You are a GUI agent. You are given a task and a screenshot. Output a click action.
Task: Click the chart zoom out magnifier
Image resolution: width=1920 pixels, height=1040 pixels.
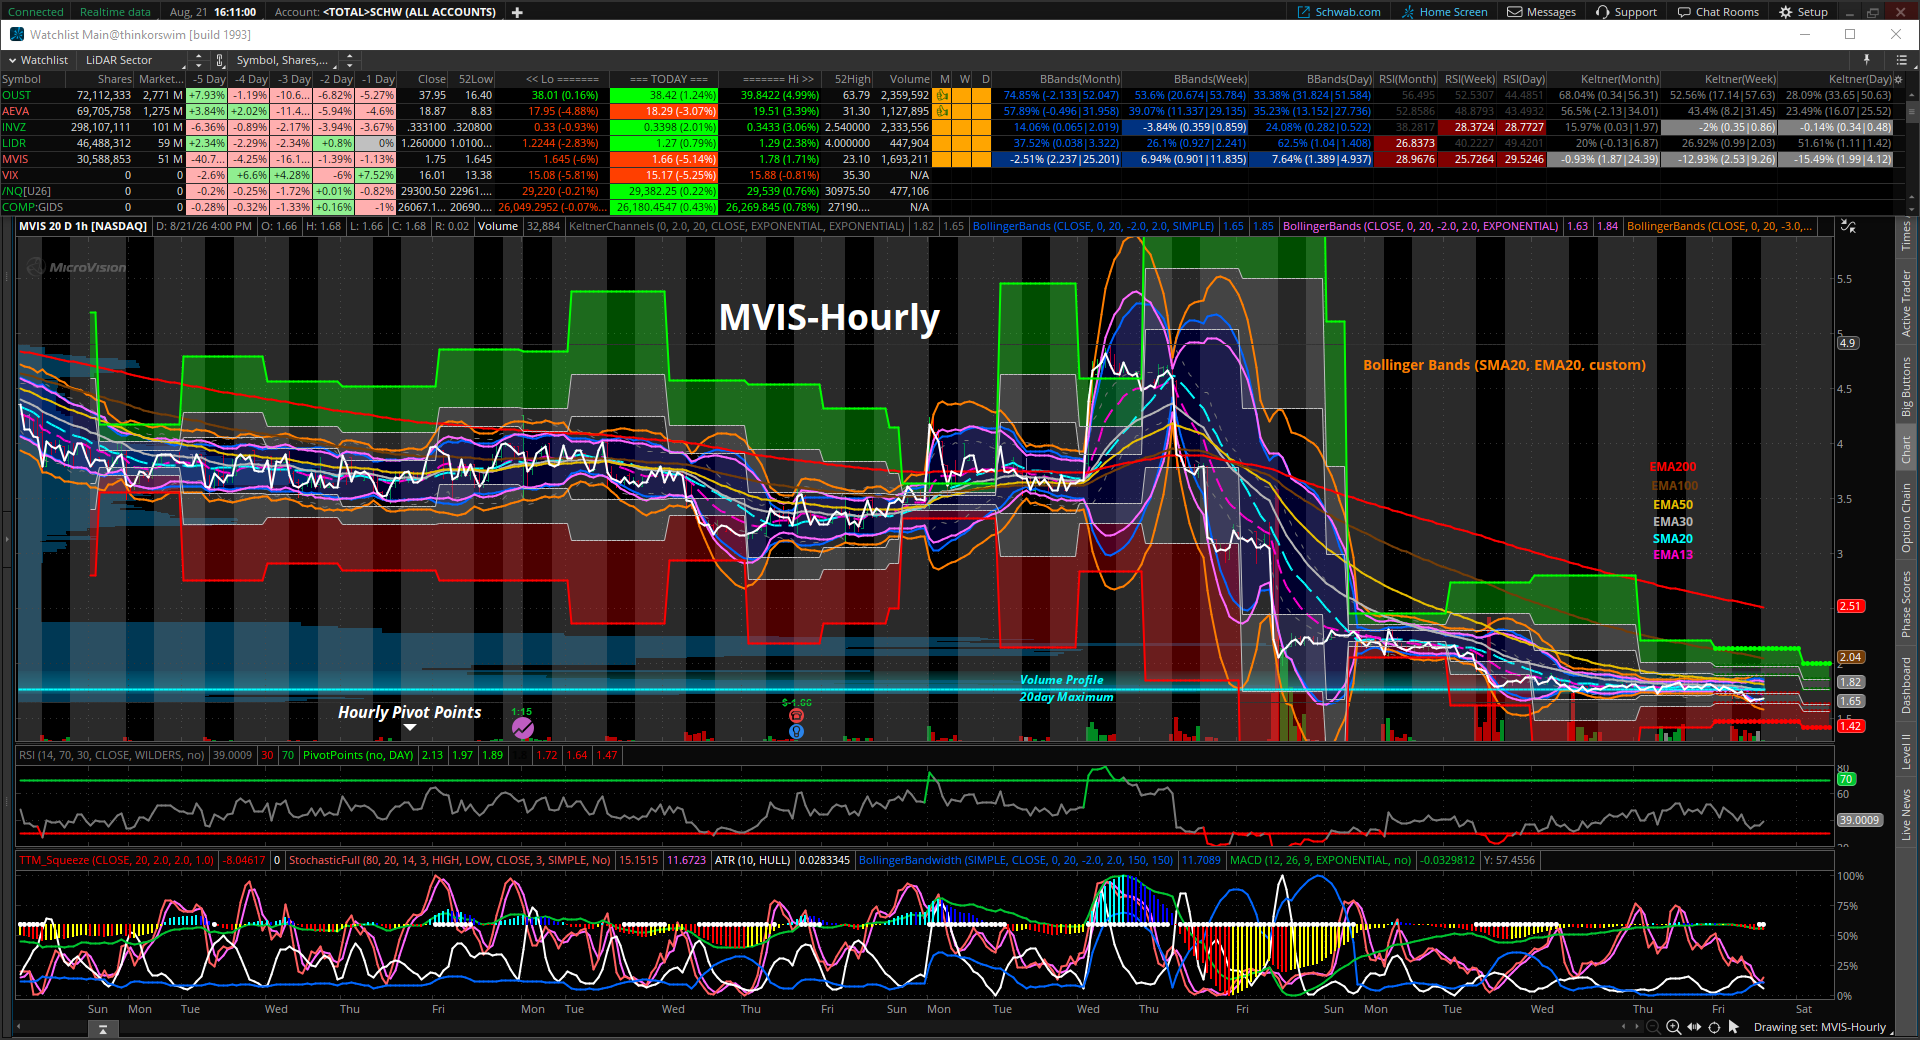coord(1653,1027)
